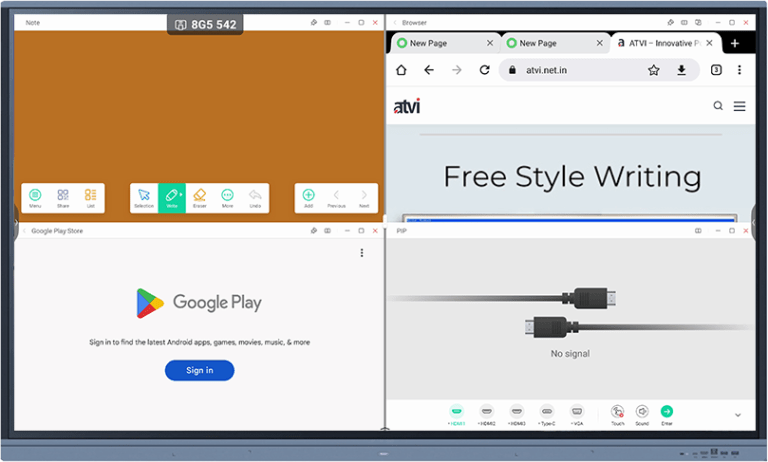Reload the atvi.net.in page
Image resolution: width=768 pixels, height=462 pixels.
pos(484,70)
